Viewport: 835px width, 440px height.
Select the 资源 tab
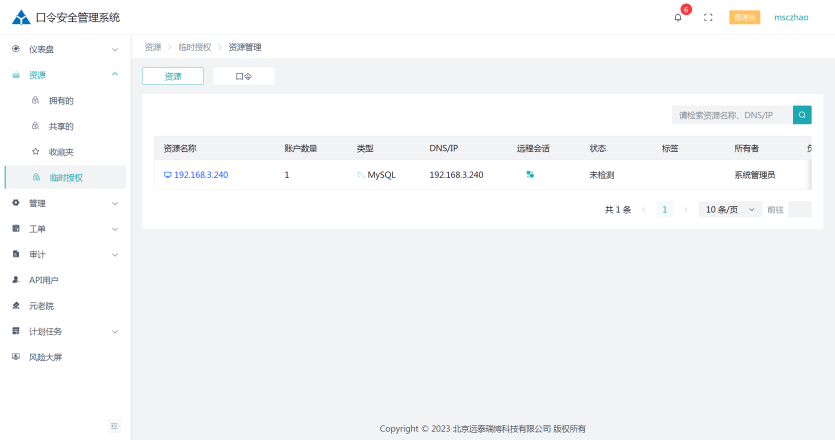click(x=173, y=76)
